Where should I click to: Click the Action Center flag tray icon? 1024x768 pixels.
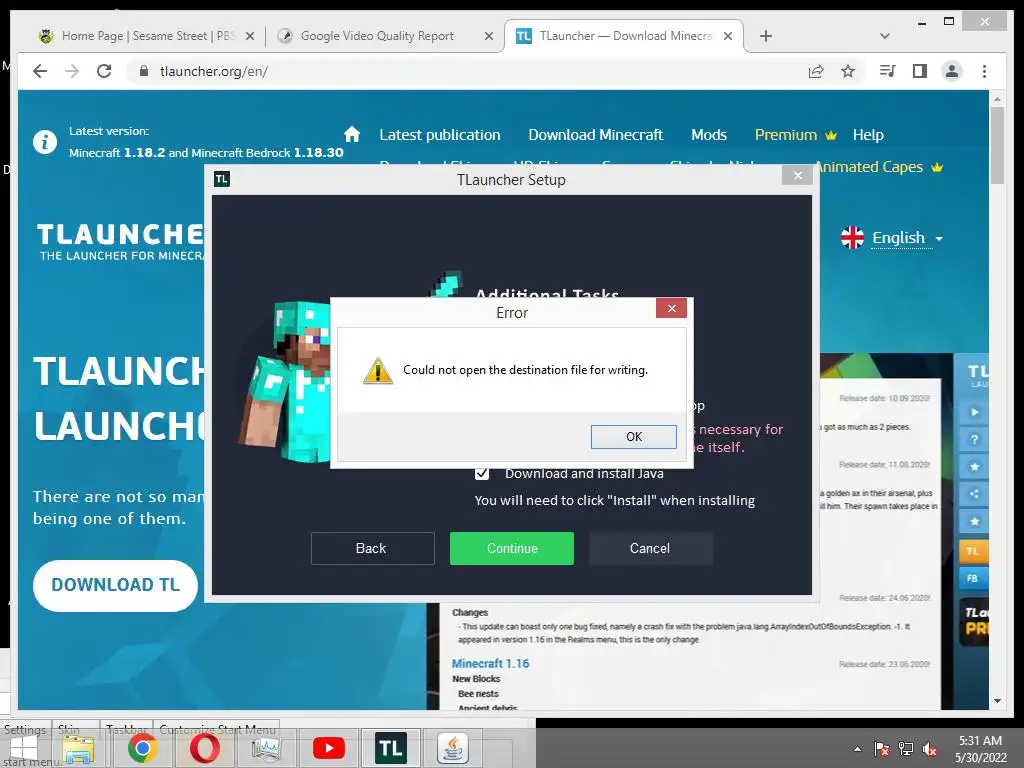point(882,749)
